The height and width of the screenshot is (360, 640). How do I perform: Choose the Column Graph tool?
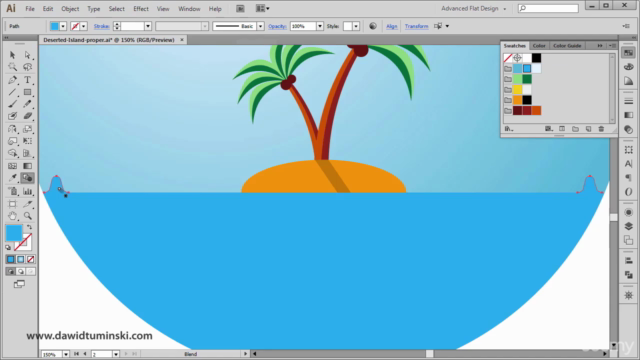(27, 191)
